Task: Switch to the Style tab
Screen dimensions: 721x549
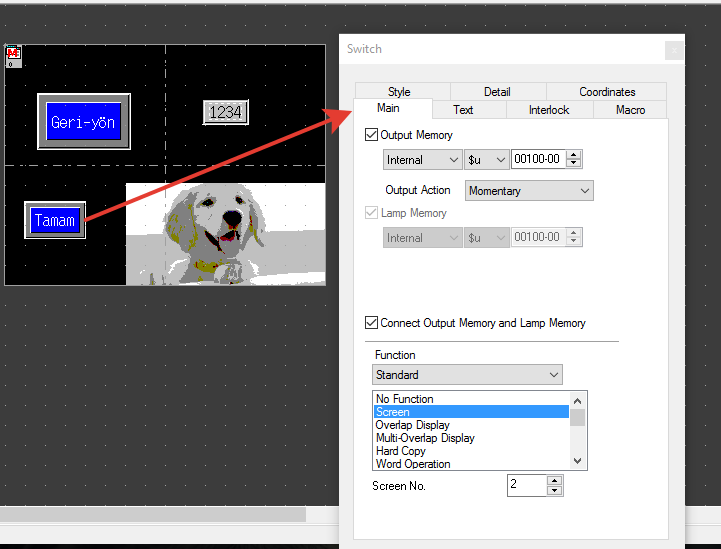Action: tap(399, 92)
